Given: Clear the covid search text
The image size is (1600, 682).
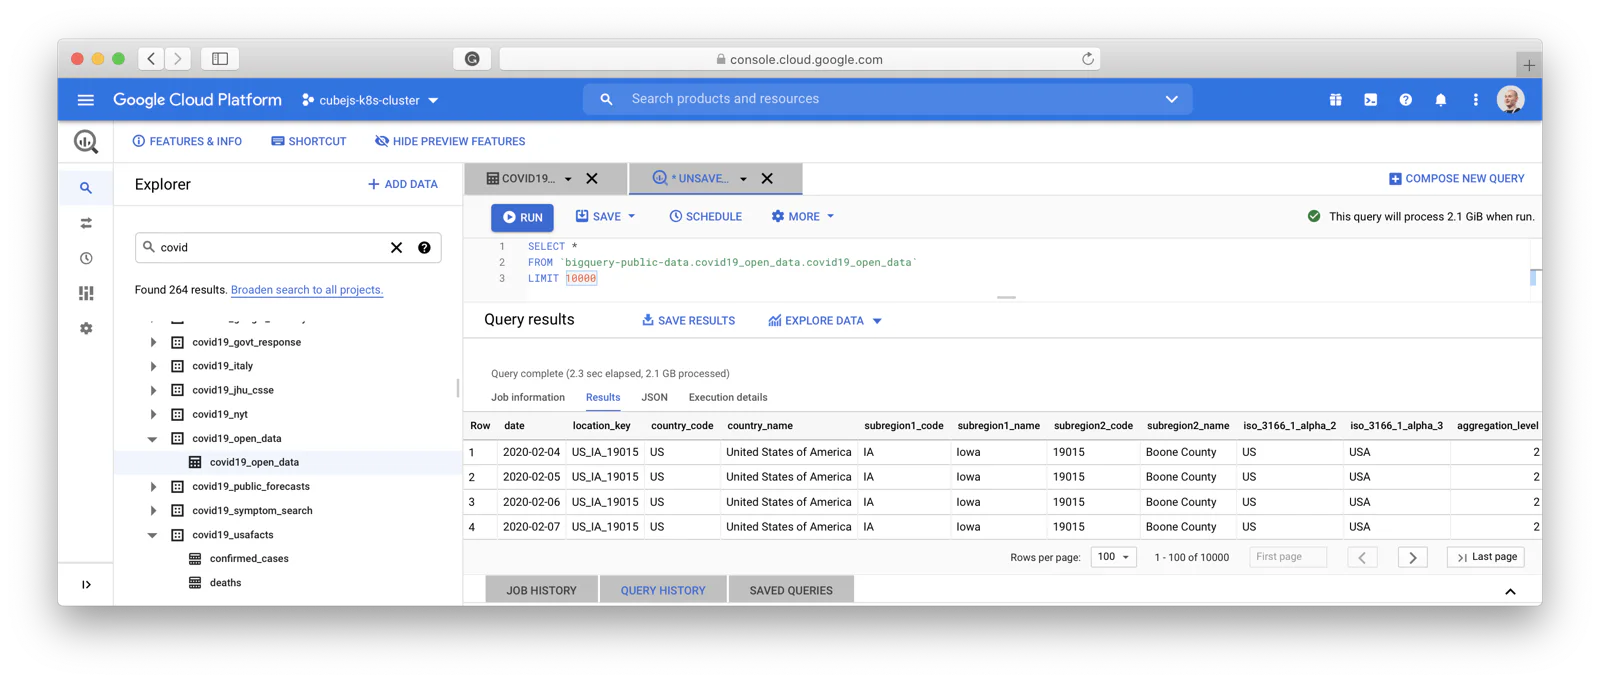Looking at the screenshot, I should point(396,248).
